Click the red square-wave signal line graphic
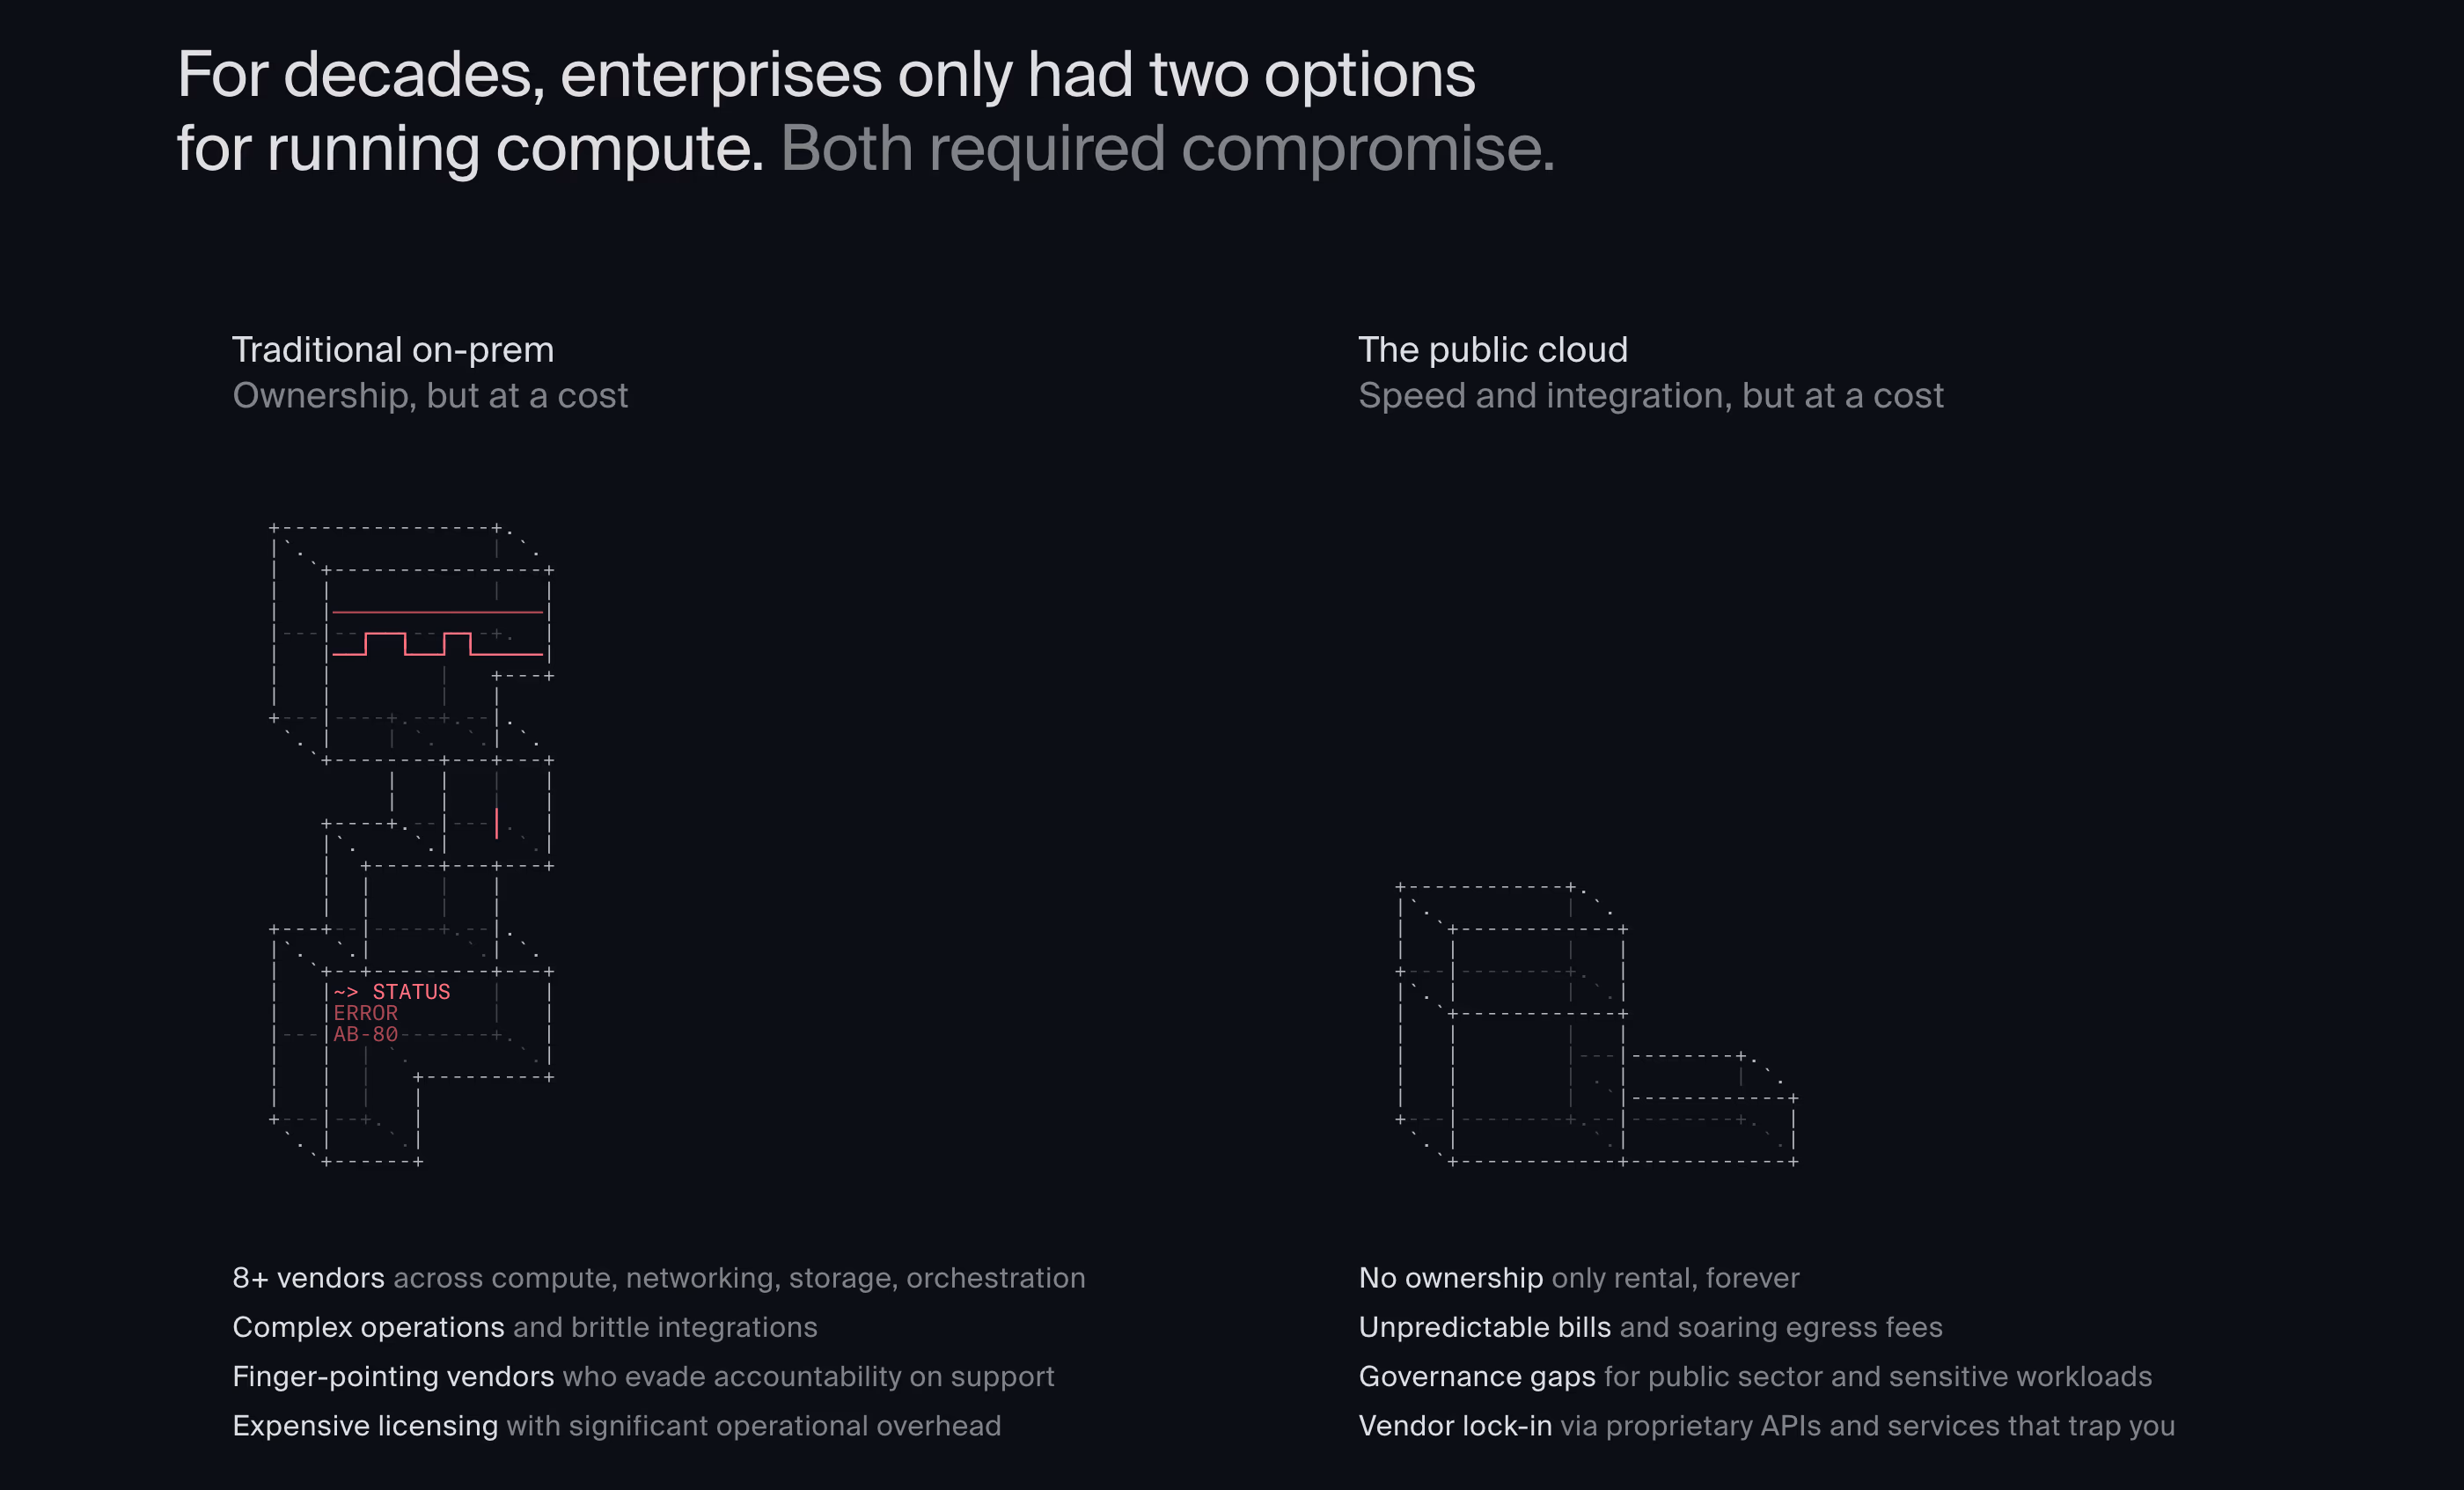The height and width of the screenshot is (1490, 2464). (437, 644)
